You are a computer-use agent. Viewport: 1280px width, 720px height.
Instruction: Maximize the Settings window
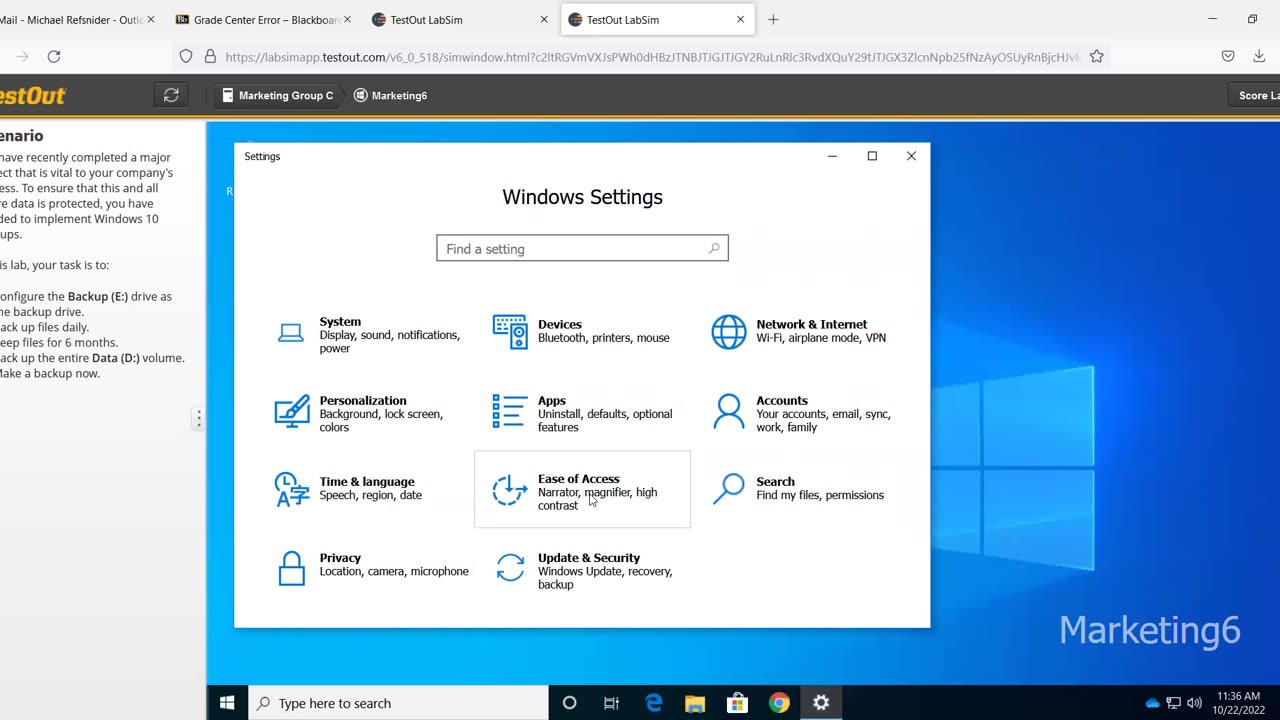pos(872,156)
